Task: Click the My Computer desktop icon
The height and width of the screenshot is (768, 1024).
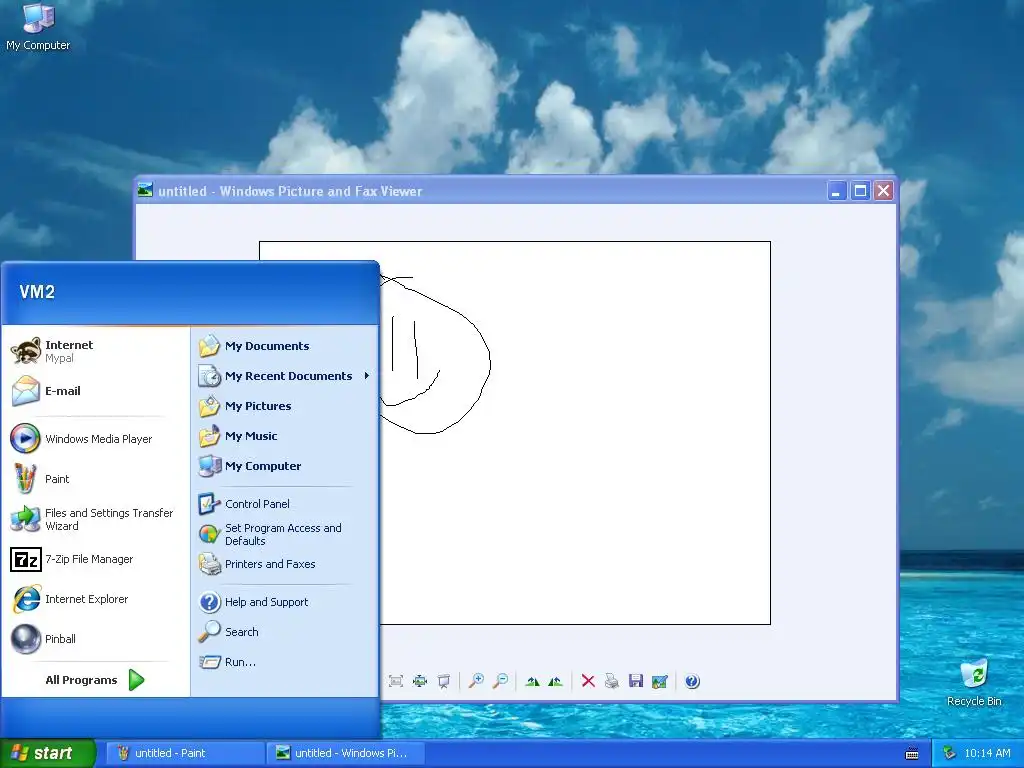Action: (x=38, y=26)
